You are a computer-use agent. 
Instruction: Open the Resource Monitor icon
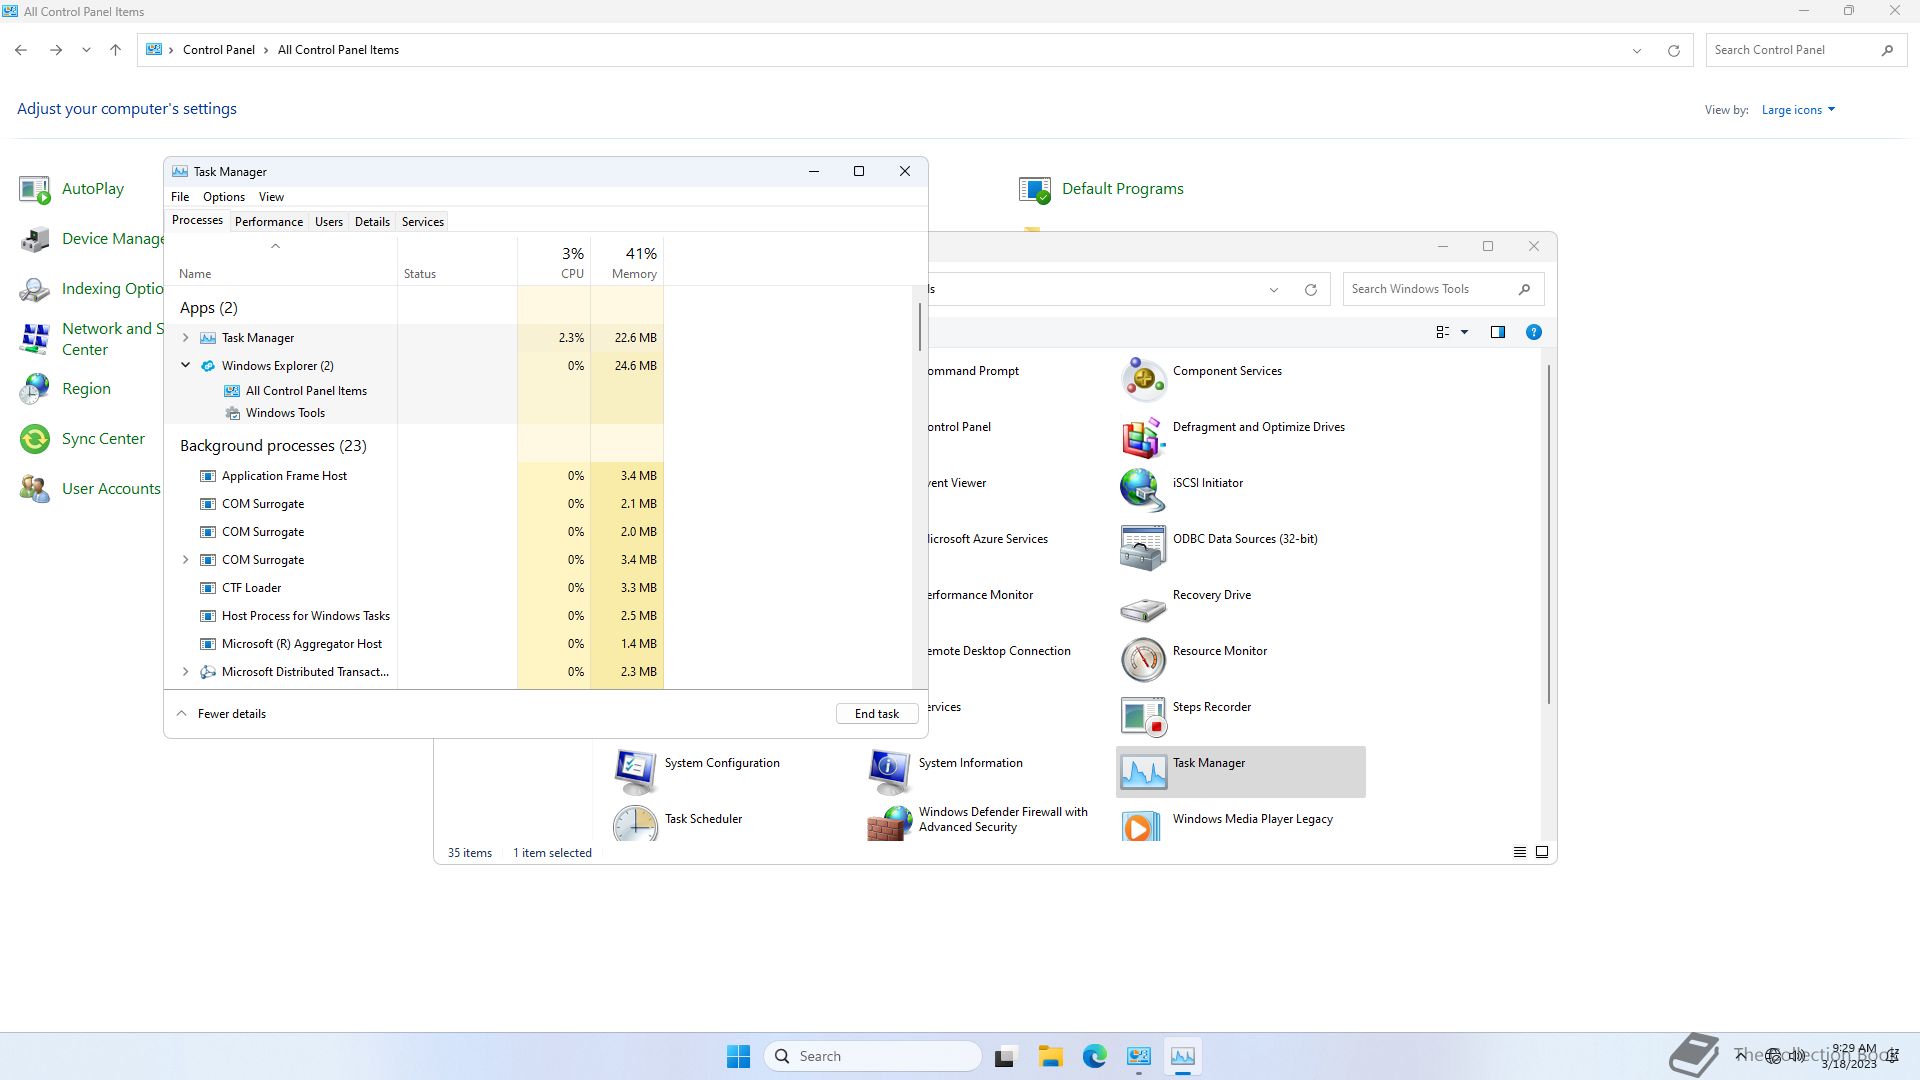[x=1143, y=660]
